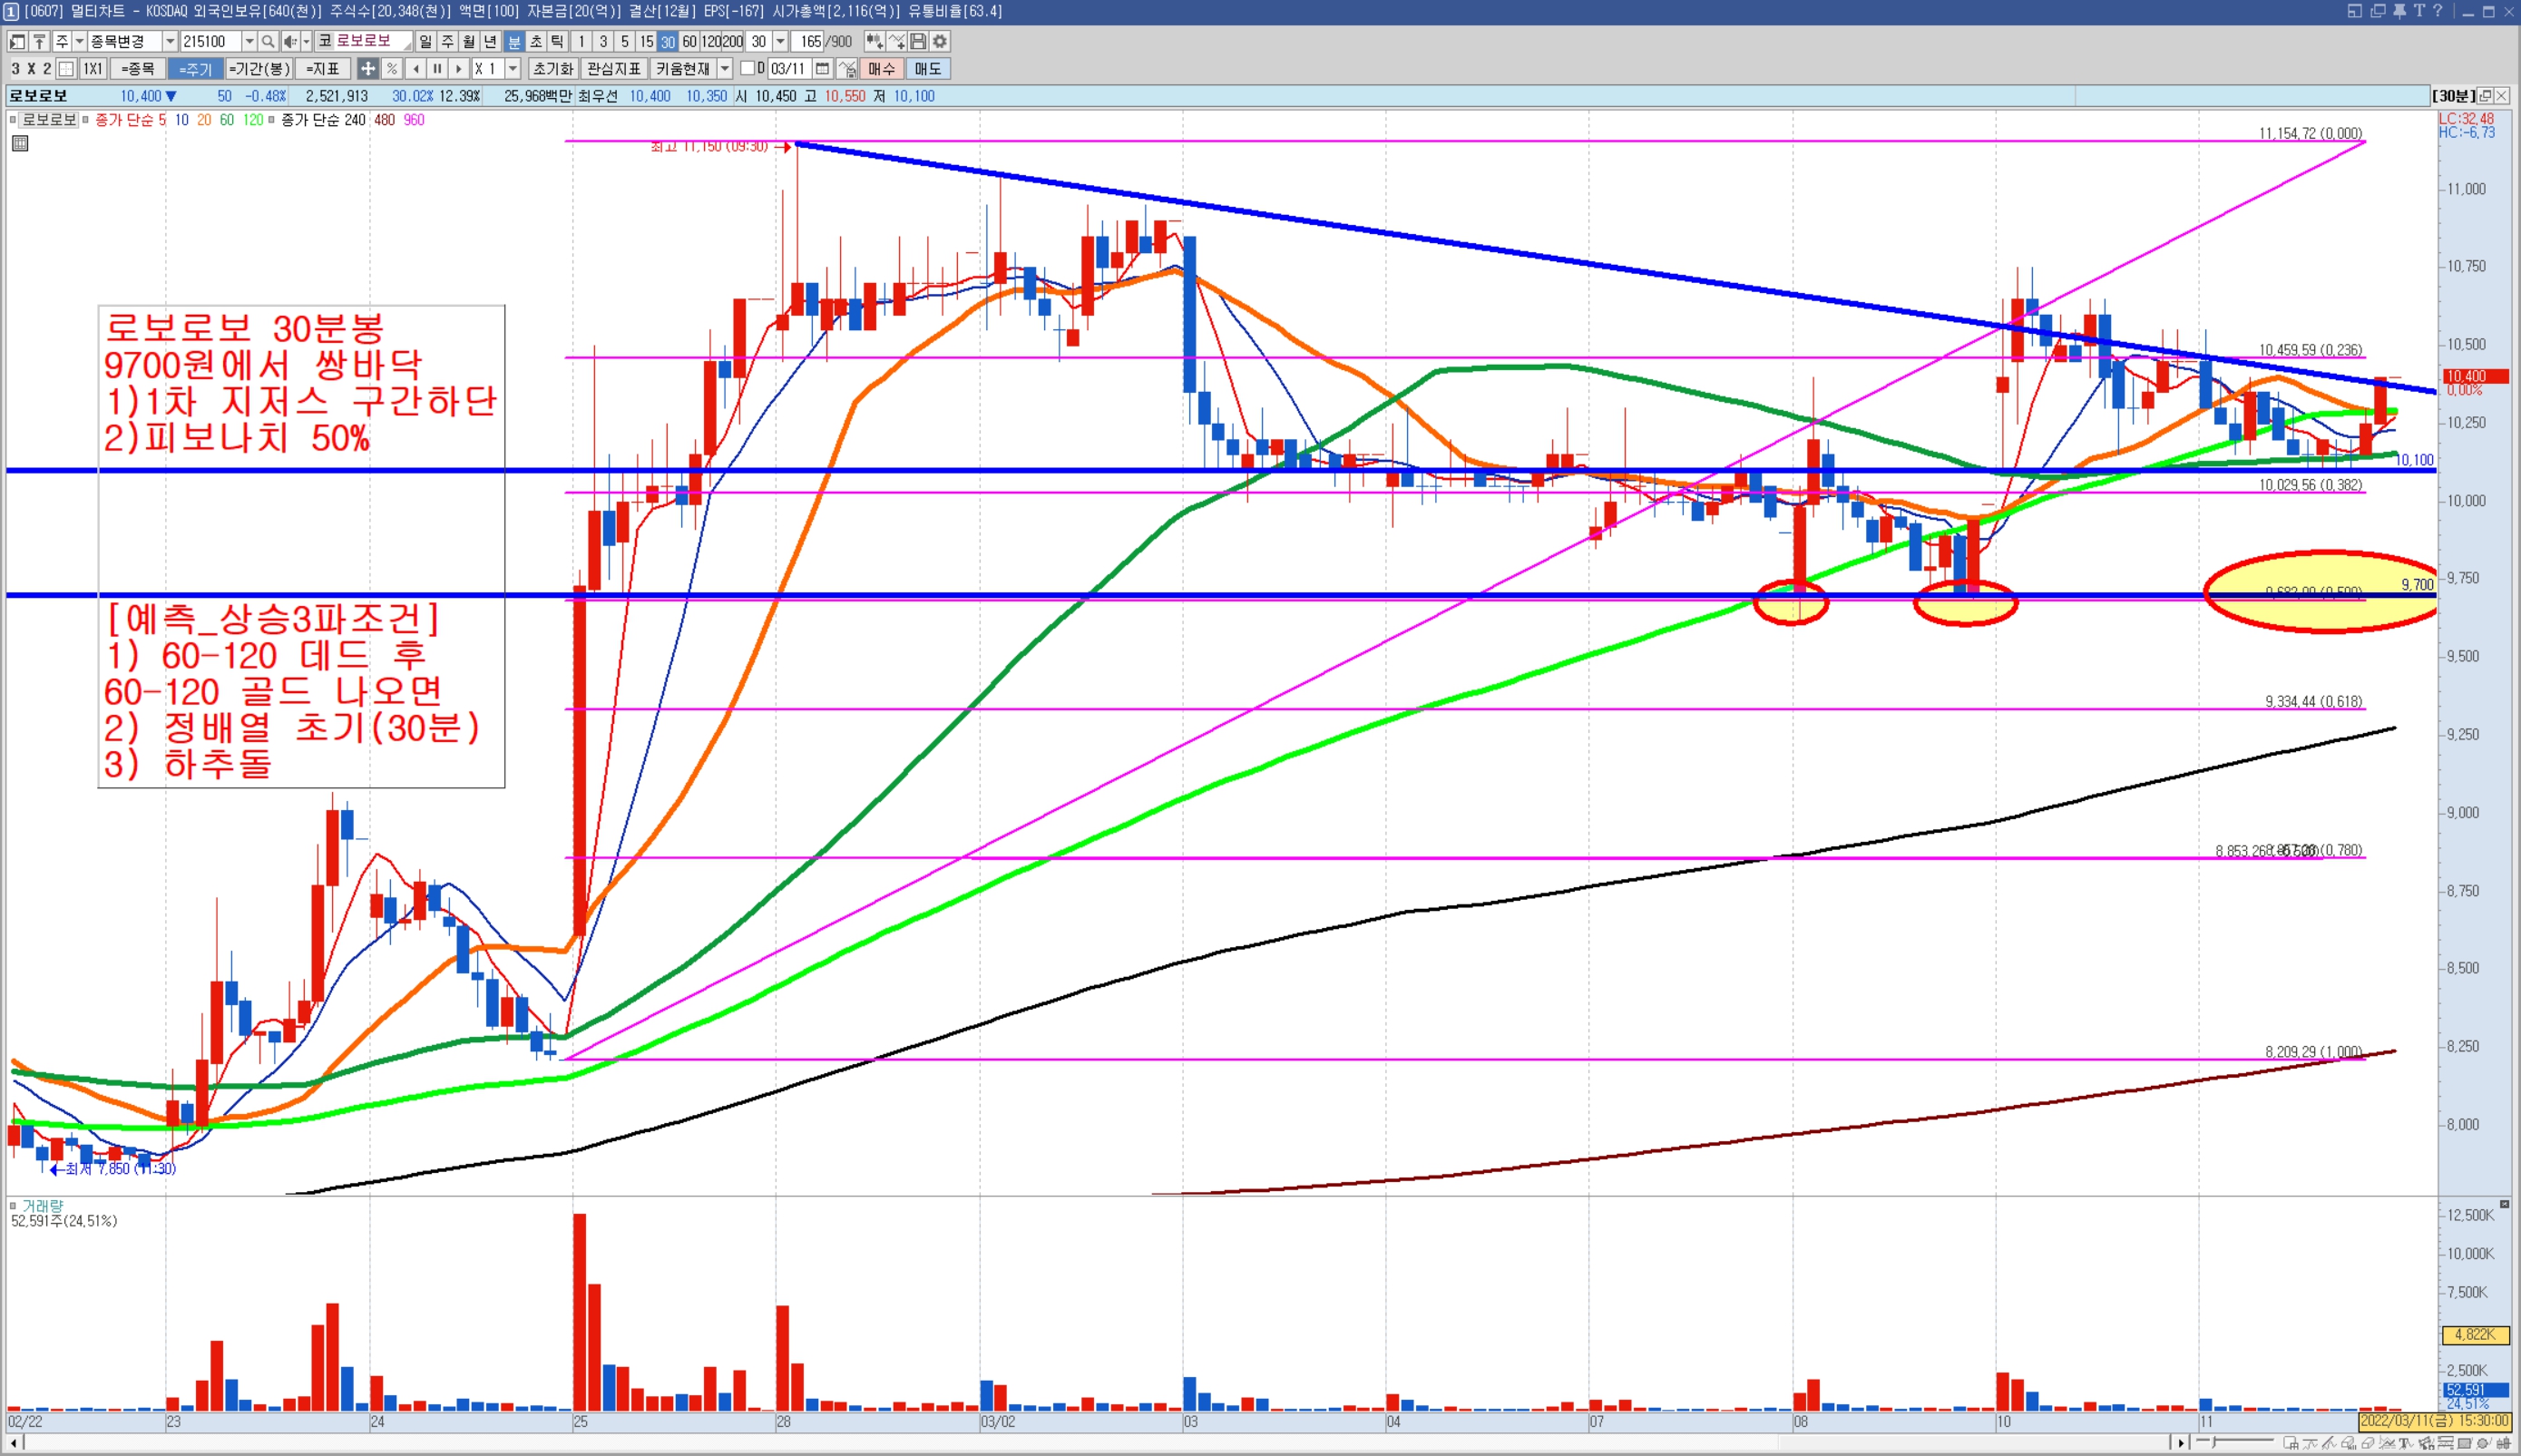Open the X 1 replay speed dropdown
Screen dimensions: 2521x1456
click(513, 69)
